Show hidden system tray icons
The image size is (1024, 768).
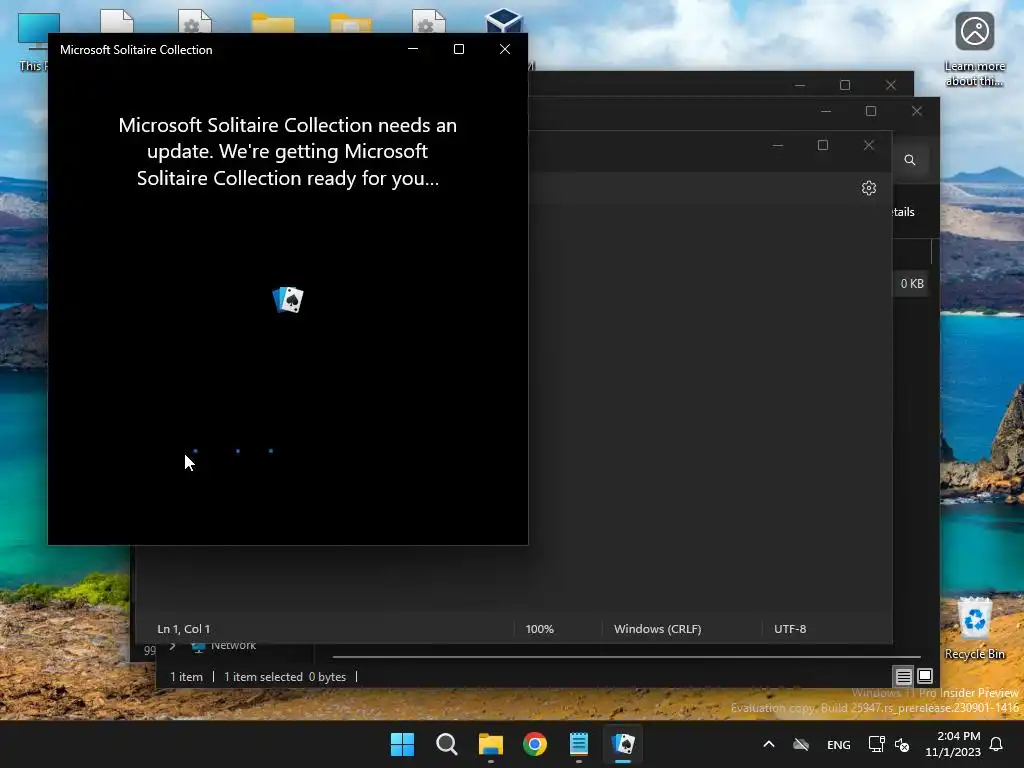(769, 744)
